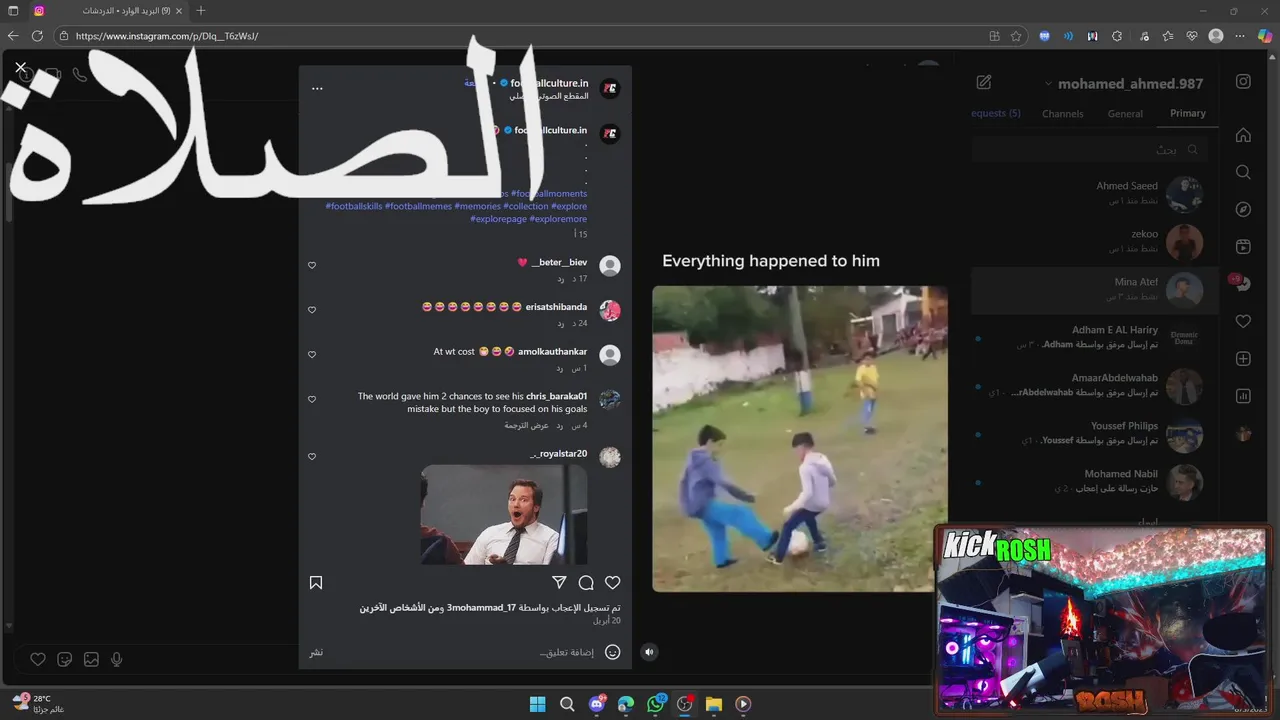The image size is (1280, 720).
Task: Close the Instagram post overlay
Action: point(20,68)
